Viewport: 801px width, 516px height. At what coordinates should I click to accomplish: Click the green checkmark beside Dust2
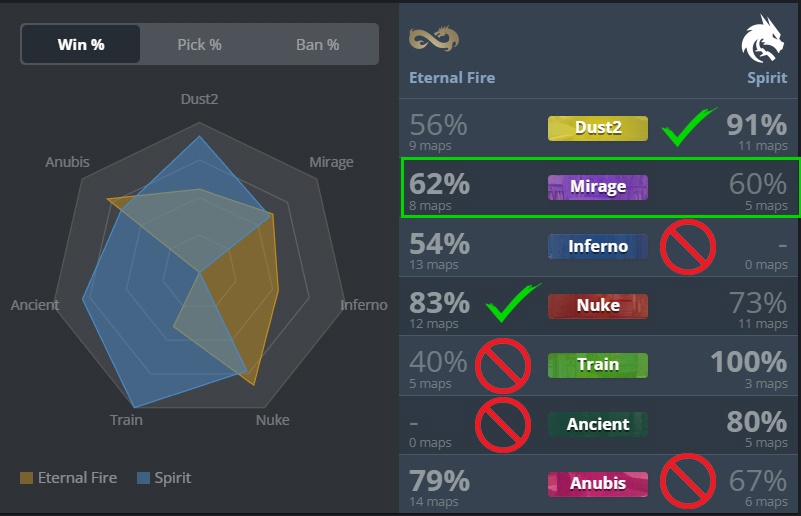tap(688, 127)
